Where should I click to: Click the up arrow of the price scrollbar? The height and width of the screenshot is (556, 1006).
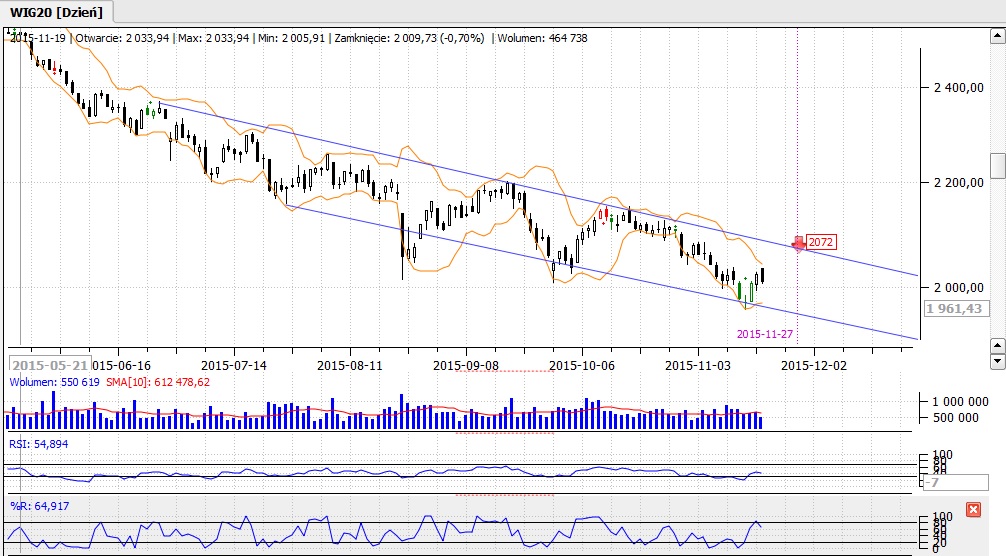click(x=997, y=37)
